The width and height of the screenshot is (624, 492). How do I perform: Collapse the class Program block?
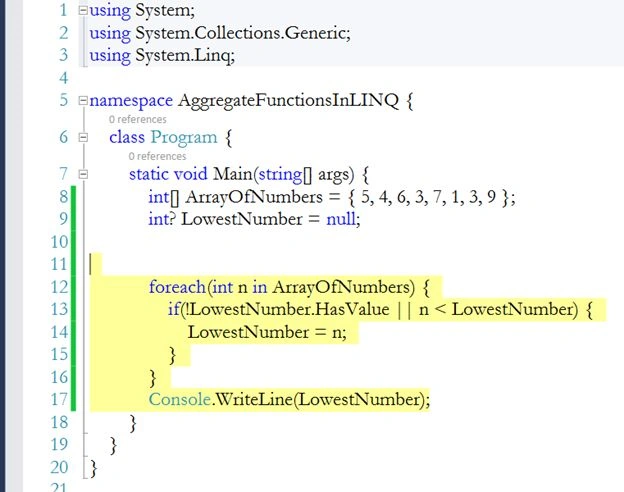click(x=83, y=137)
